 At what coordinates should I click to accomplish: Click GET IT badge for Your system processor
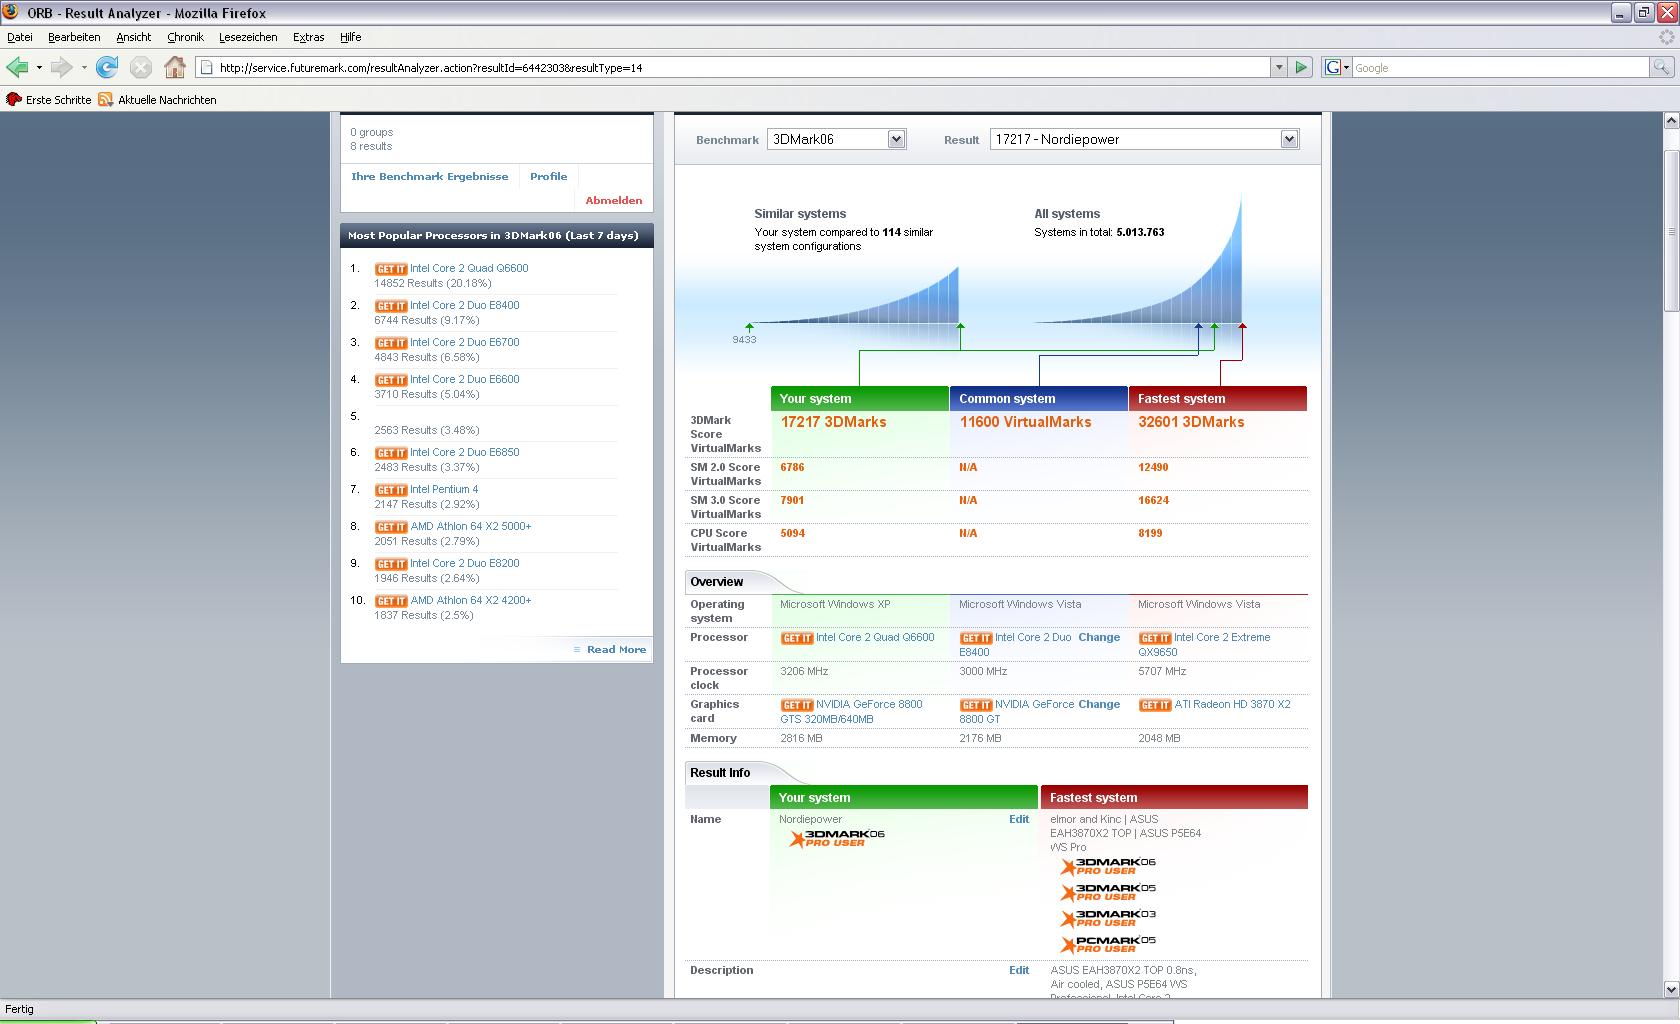coord(797,638)
